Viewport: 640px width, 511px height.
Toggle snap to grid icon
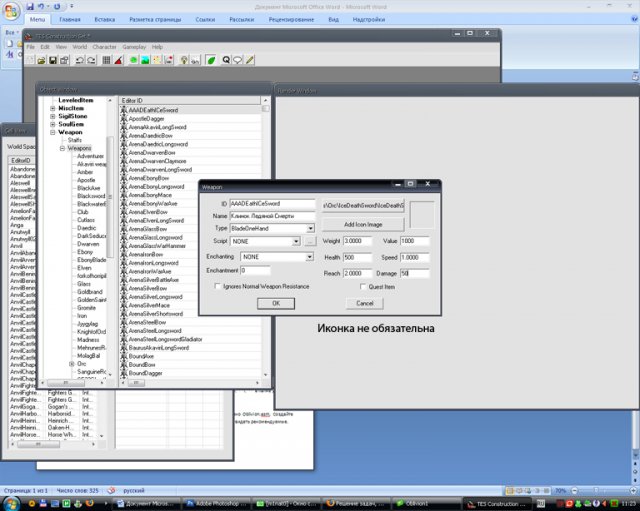coord(106,60)
